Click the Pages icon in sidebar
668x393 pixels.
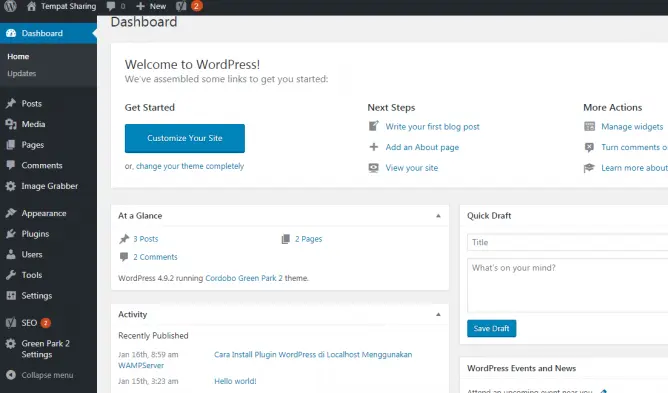[x=11, y=145]
